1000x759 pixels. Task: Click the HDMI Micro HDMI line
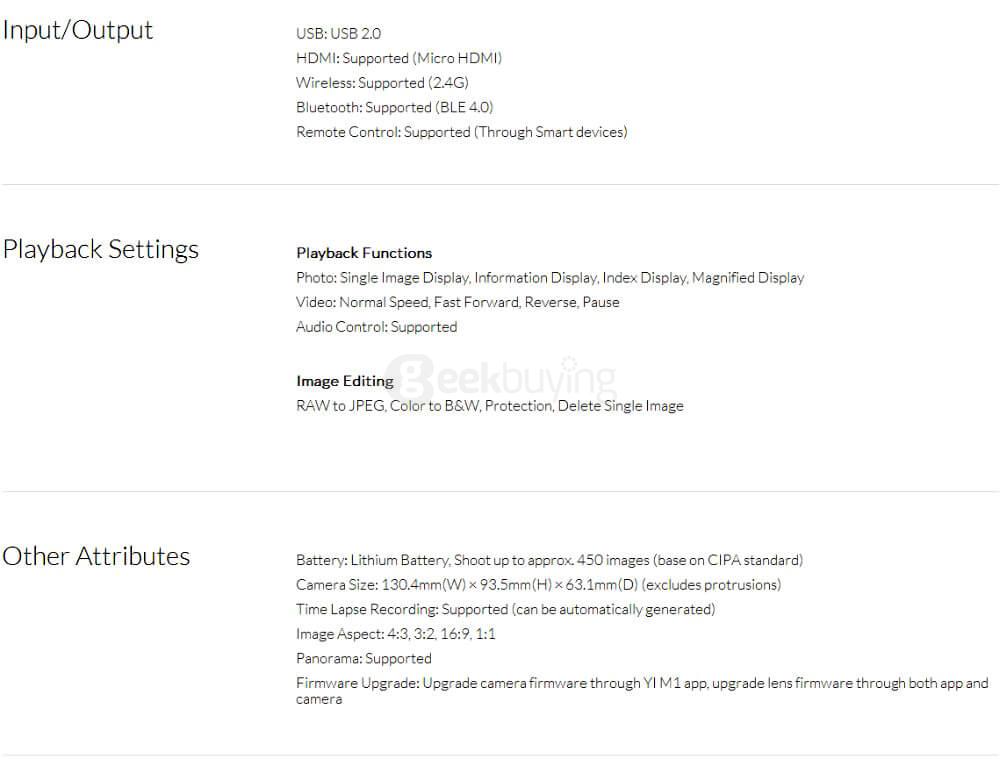coord(399,58)
